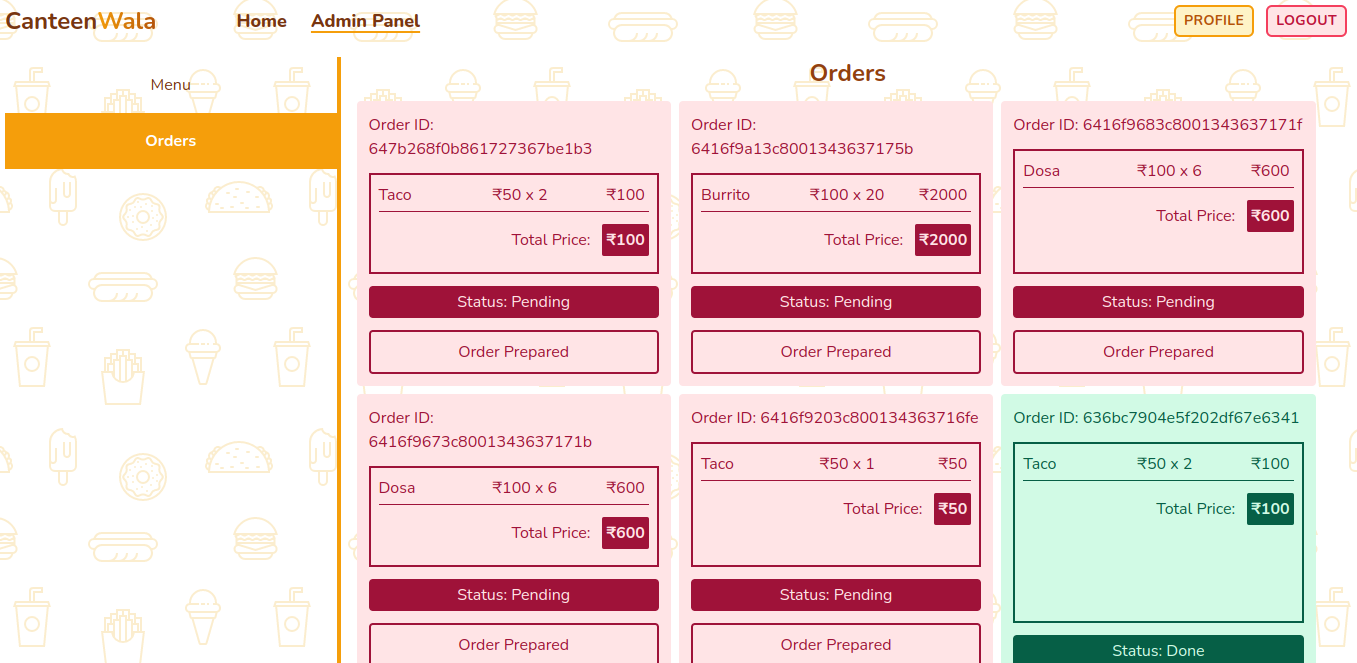The width and height of the screenshot is (1357, 663).
Task: Mark the Dosa order 6416f9673c8001343637171b prepared
Action: [x=513, y=645]
